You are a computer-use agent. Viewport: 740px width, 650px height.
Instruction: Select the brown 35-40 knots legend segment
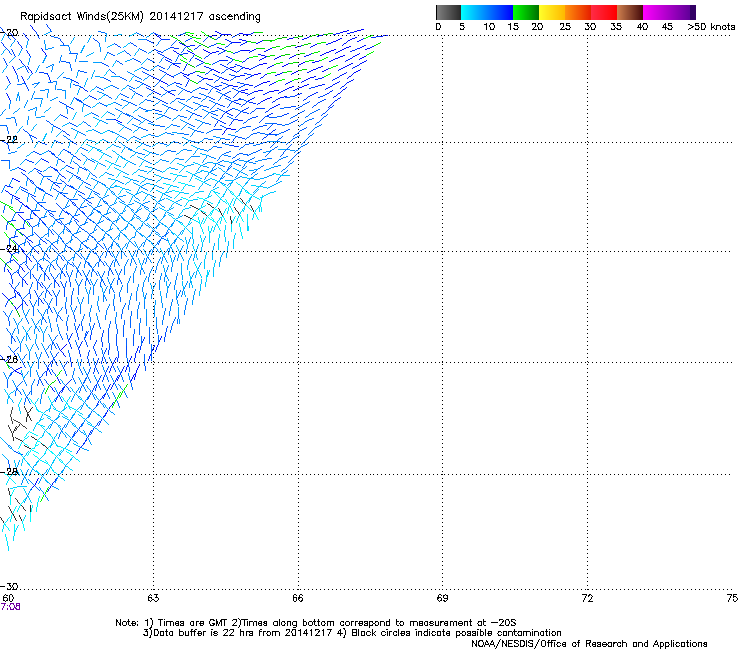[630, 12]
